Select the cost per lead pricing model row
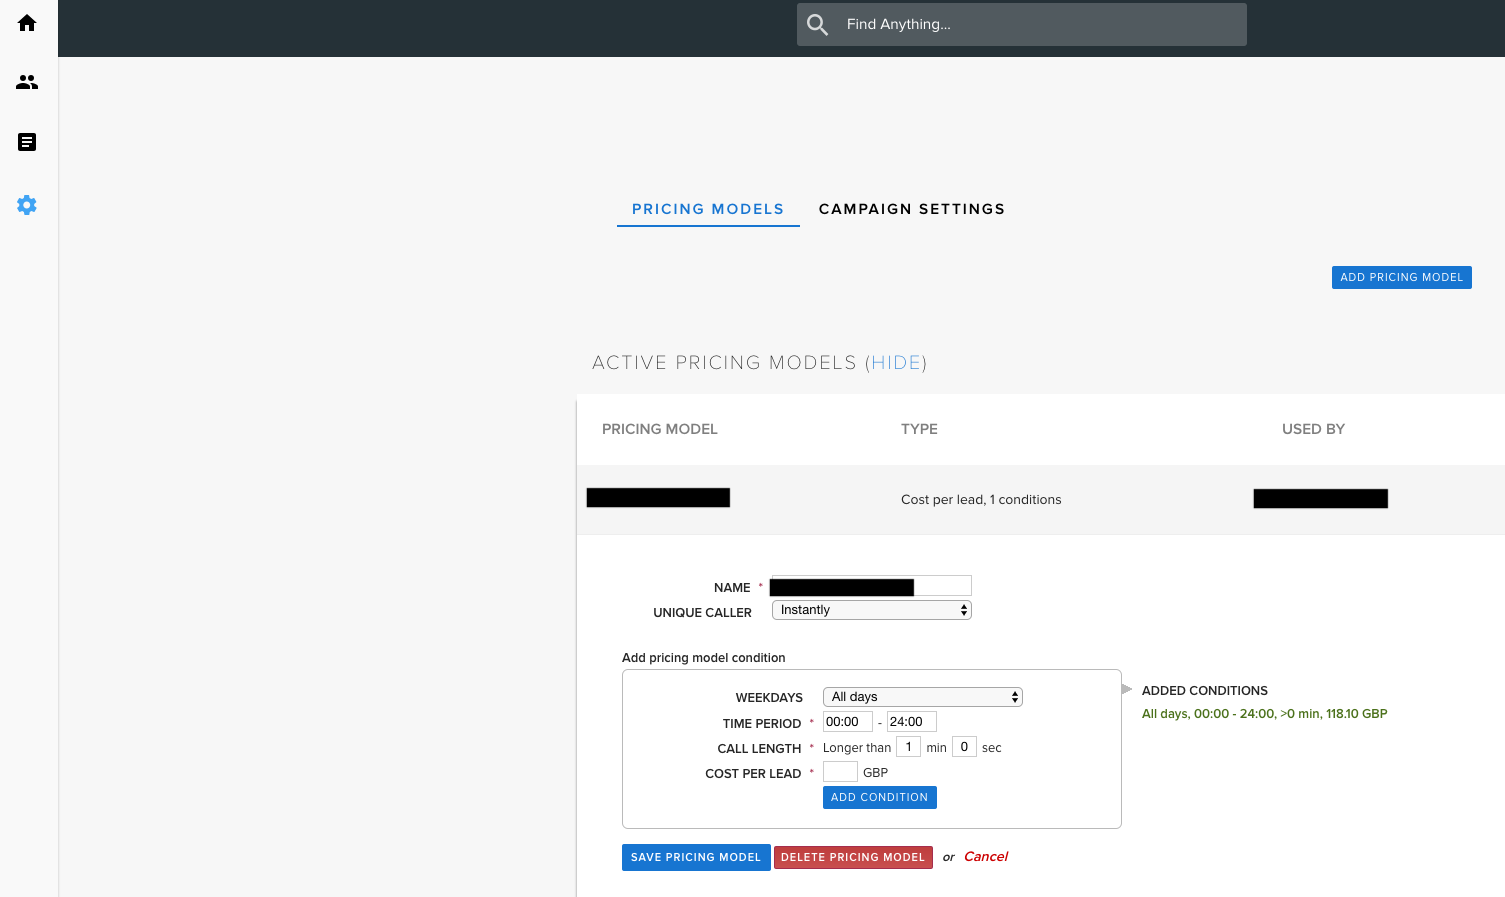The height and width of the screenshot is (897, 1505). click(x=981, y=499)
